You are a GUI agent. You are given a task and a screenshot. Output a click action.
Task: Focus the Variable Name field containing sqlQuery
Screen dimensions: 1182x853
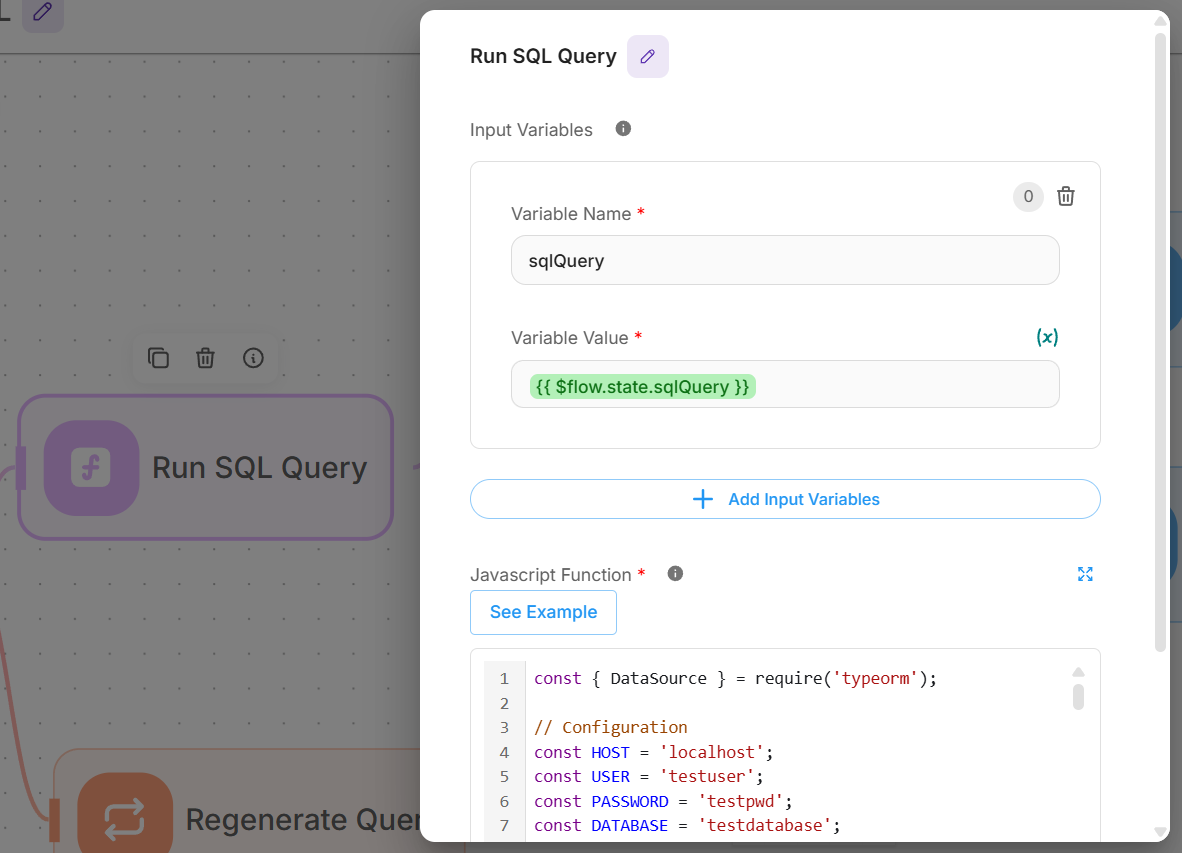click(784, 261)
